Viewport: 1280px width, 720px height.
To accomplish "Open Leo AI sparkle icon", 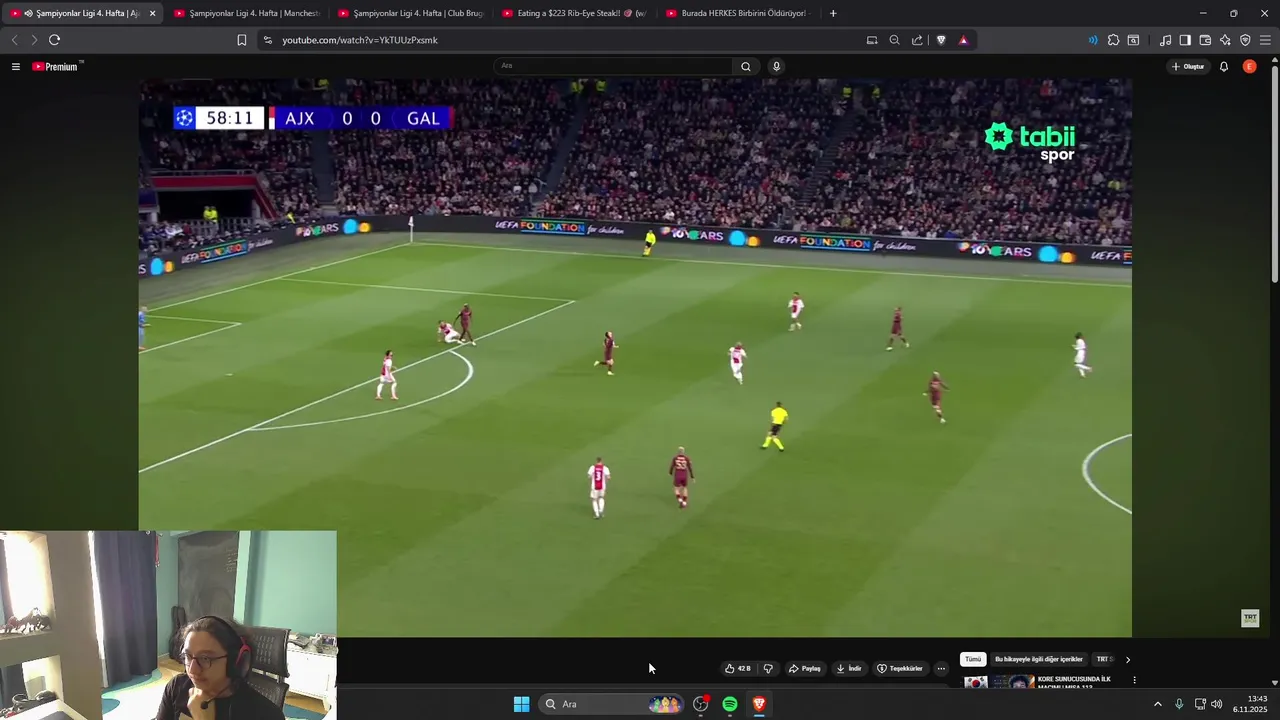I will (1225, 40).
